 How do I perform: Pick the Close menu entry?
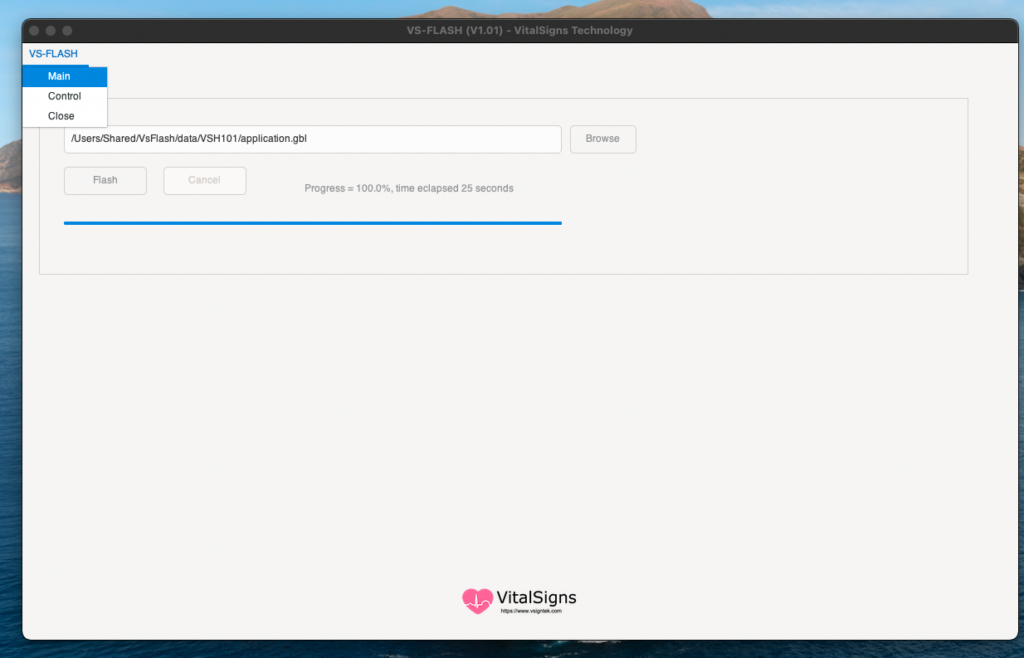point(65,116)
